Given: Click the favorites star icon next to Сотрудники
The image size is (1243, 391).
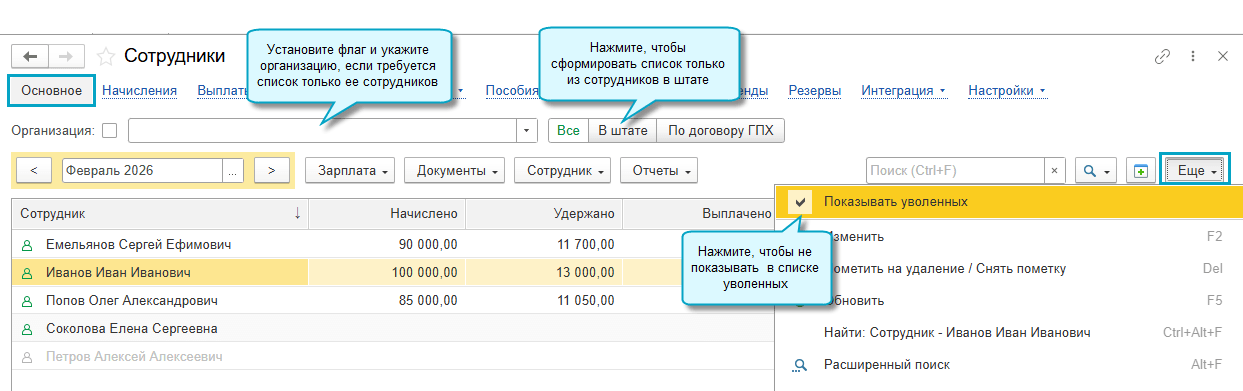Looking at the screenshot, I should 106,56.
